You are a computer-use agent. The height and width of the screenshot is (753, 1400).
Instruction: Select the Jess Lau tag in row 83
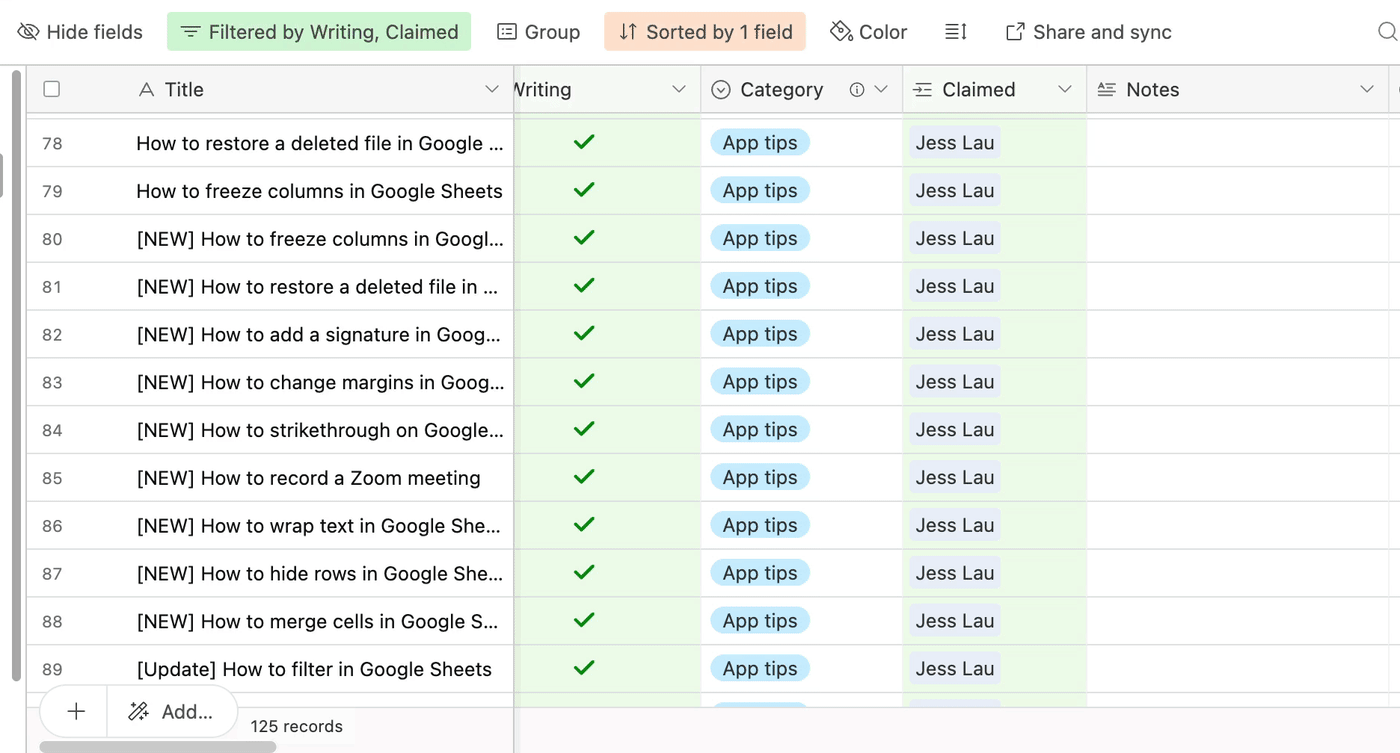pyautogui.click(x=955, y=382)
